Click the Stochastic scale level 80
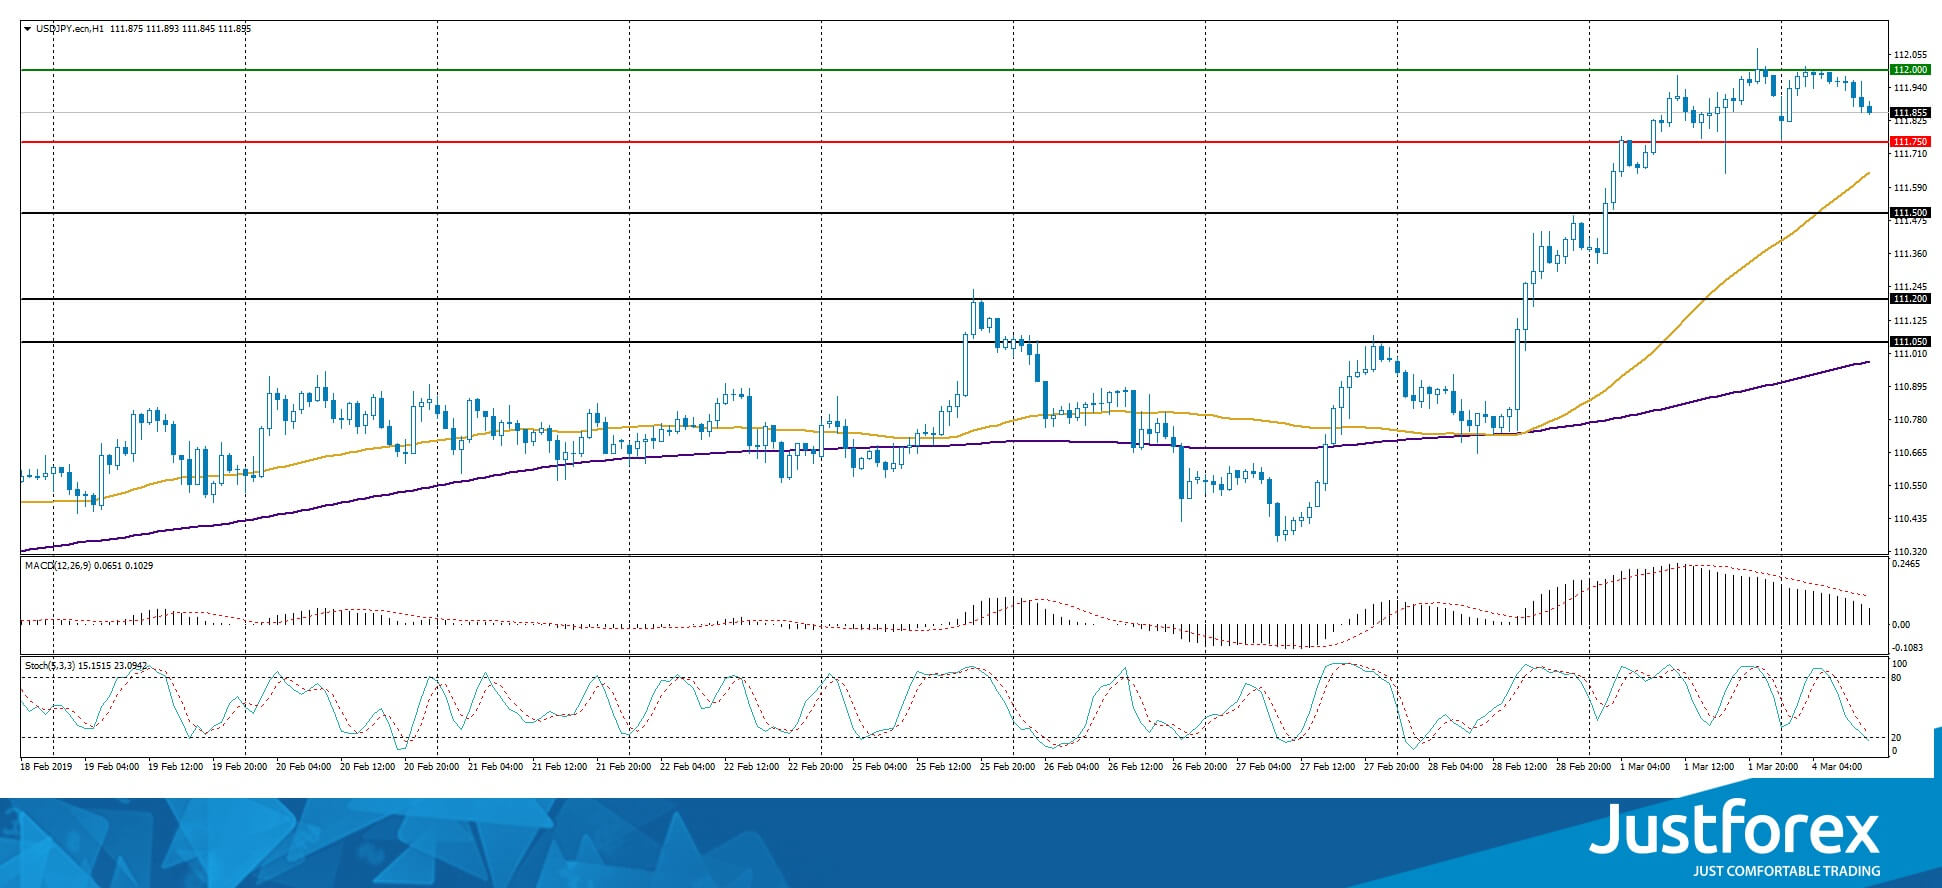The height and width of the screenshot is (888, 1942). [1896, 678]
